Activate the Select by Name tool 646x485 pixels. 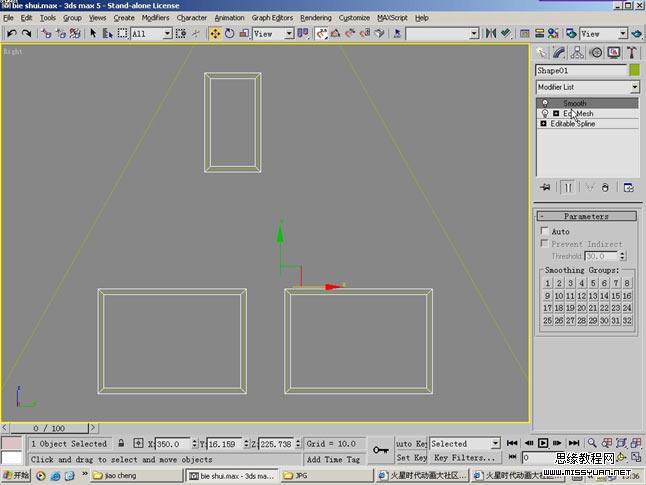(x=108, y=33)
